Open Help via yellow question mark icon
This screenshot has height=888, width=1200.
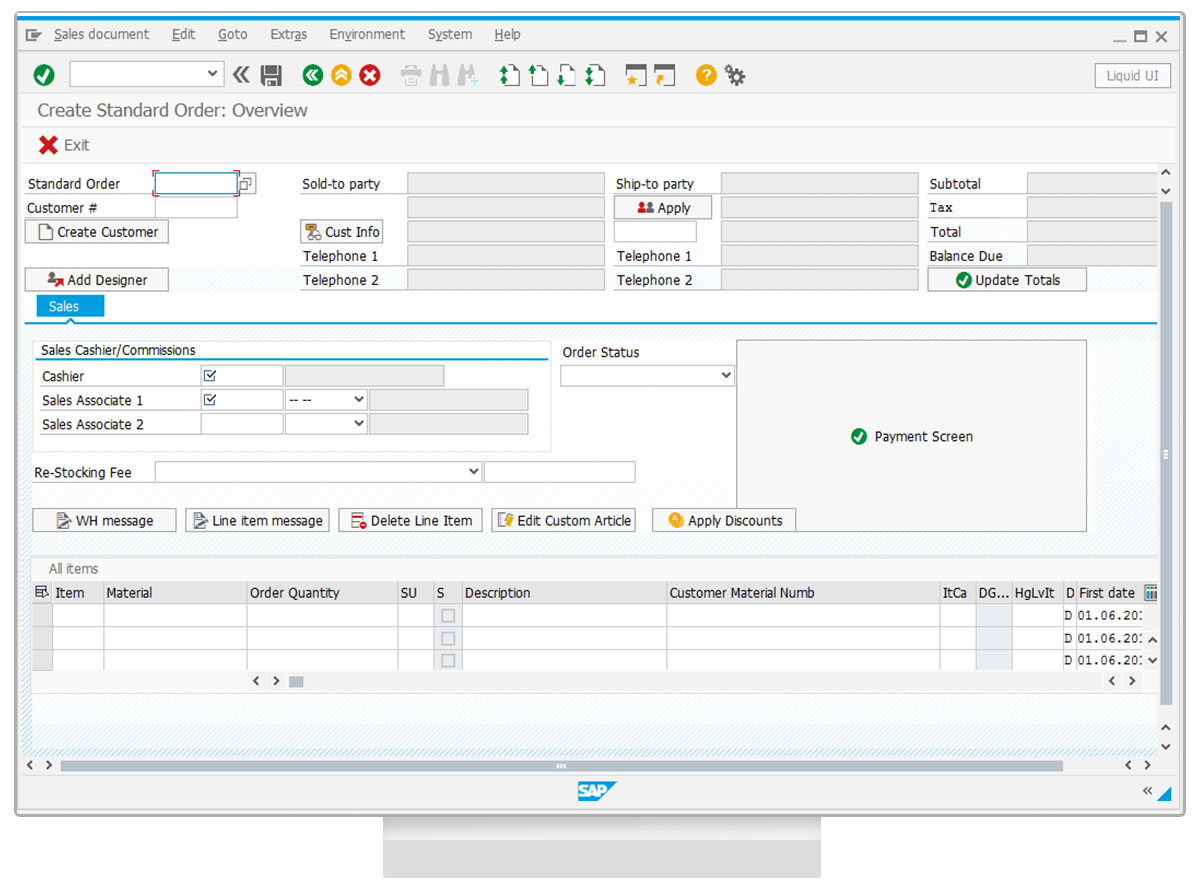pyautogui.click(x=706, y=75)
